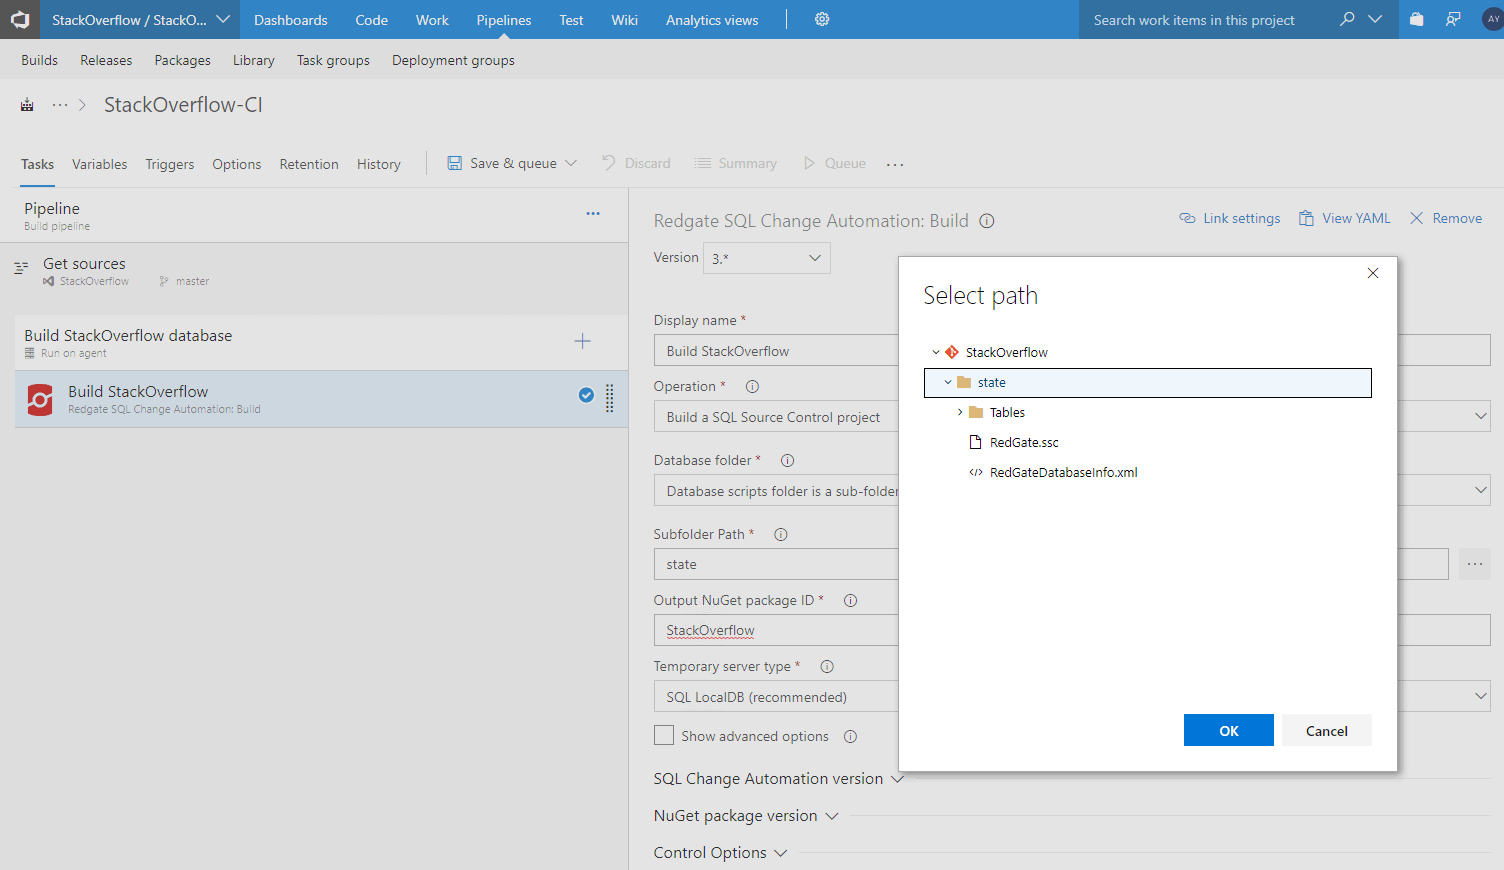
Task: Open the Version 3.* dropdown
Action: [x=767, y=258]
